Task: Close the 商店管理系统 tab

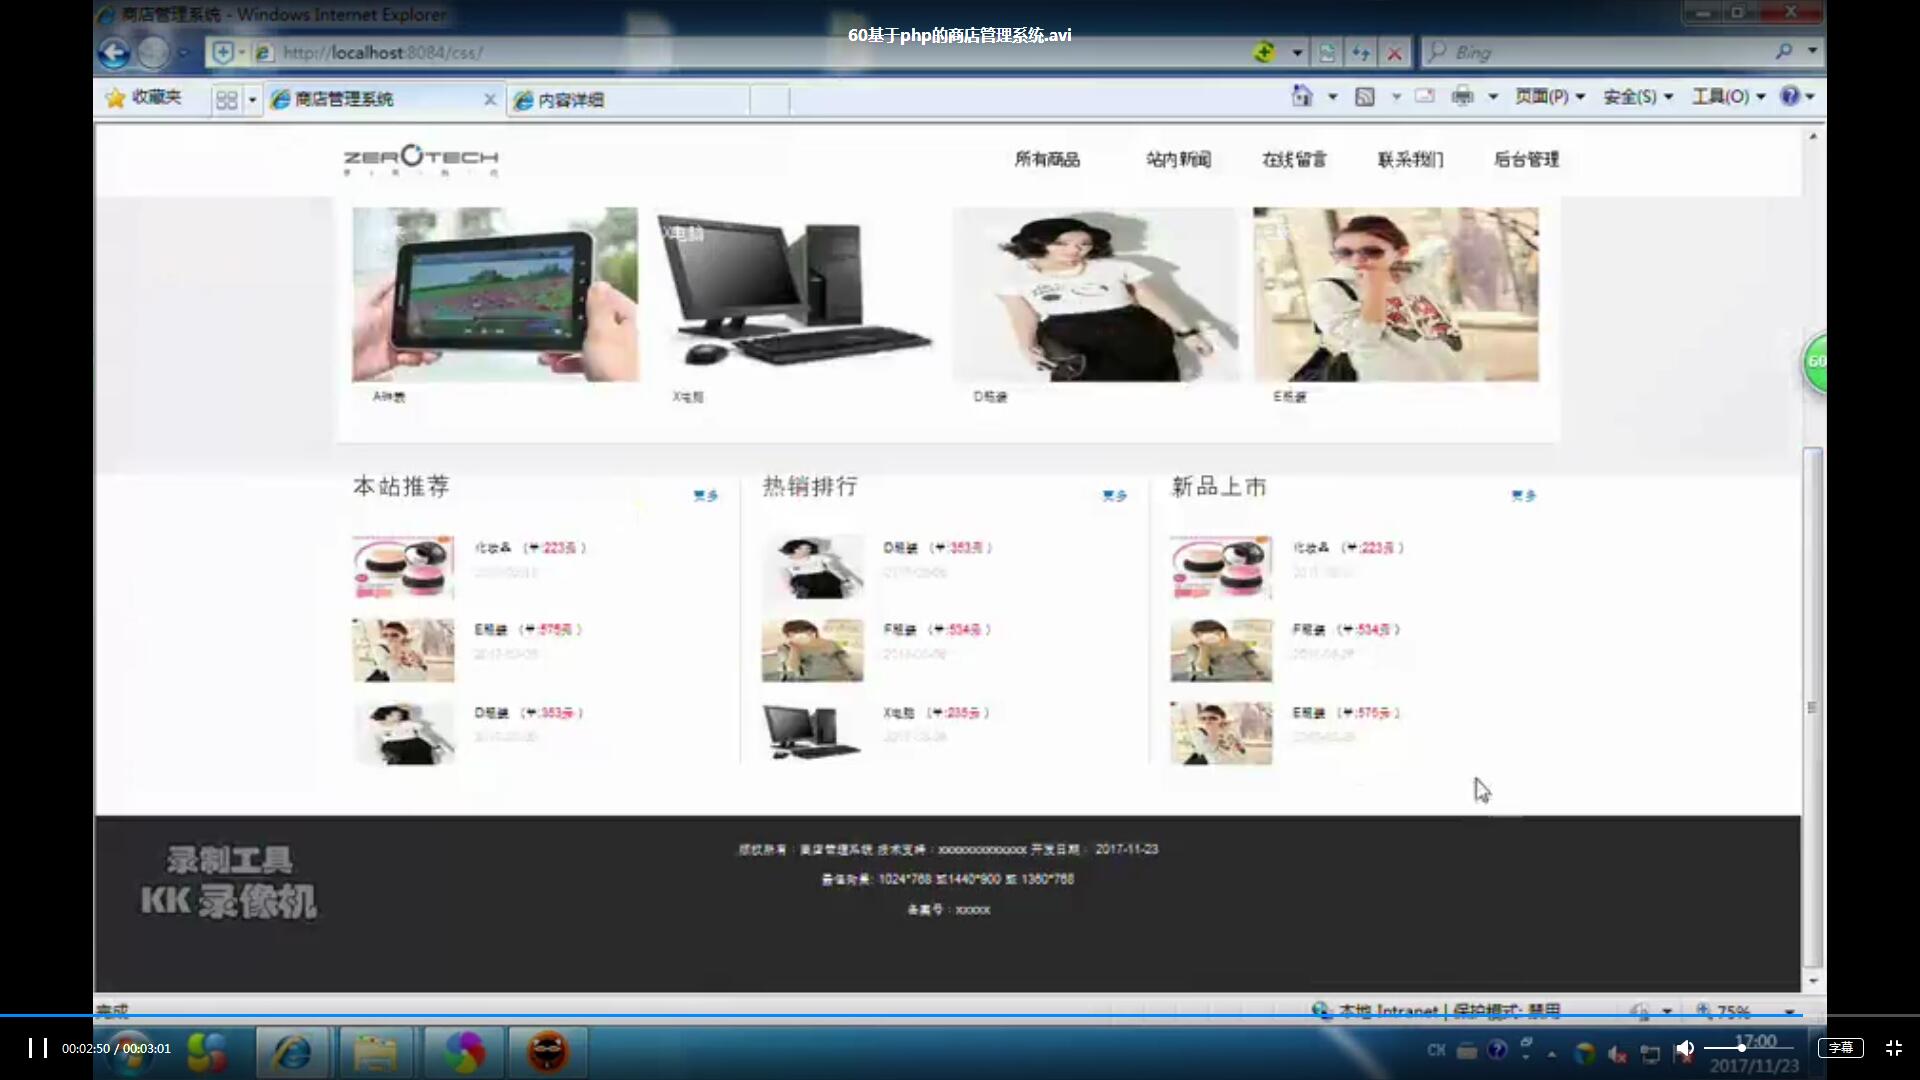Action: [490, 99]
